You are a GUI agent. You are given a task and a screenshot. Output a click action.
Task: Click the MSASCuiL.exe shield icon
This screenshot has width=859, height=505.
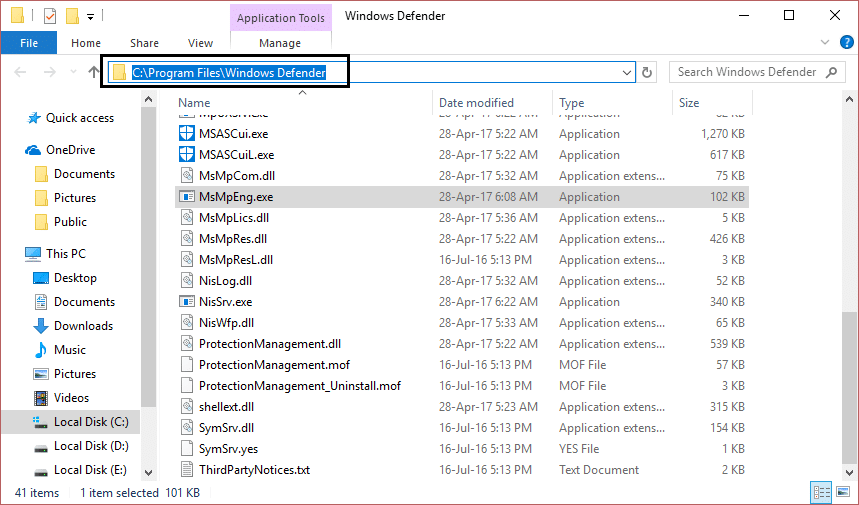187,154
